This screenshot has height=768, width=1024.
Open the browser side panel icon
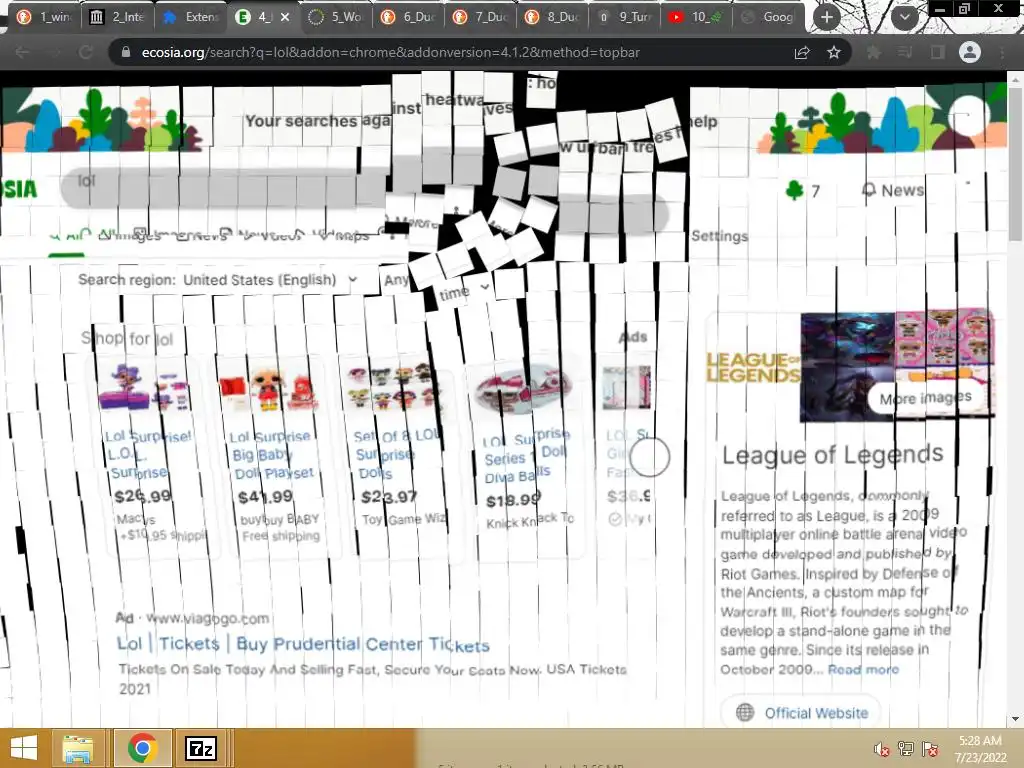[938, 52]
